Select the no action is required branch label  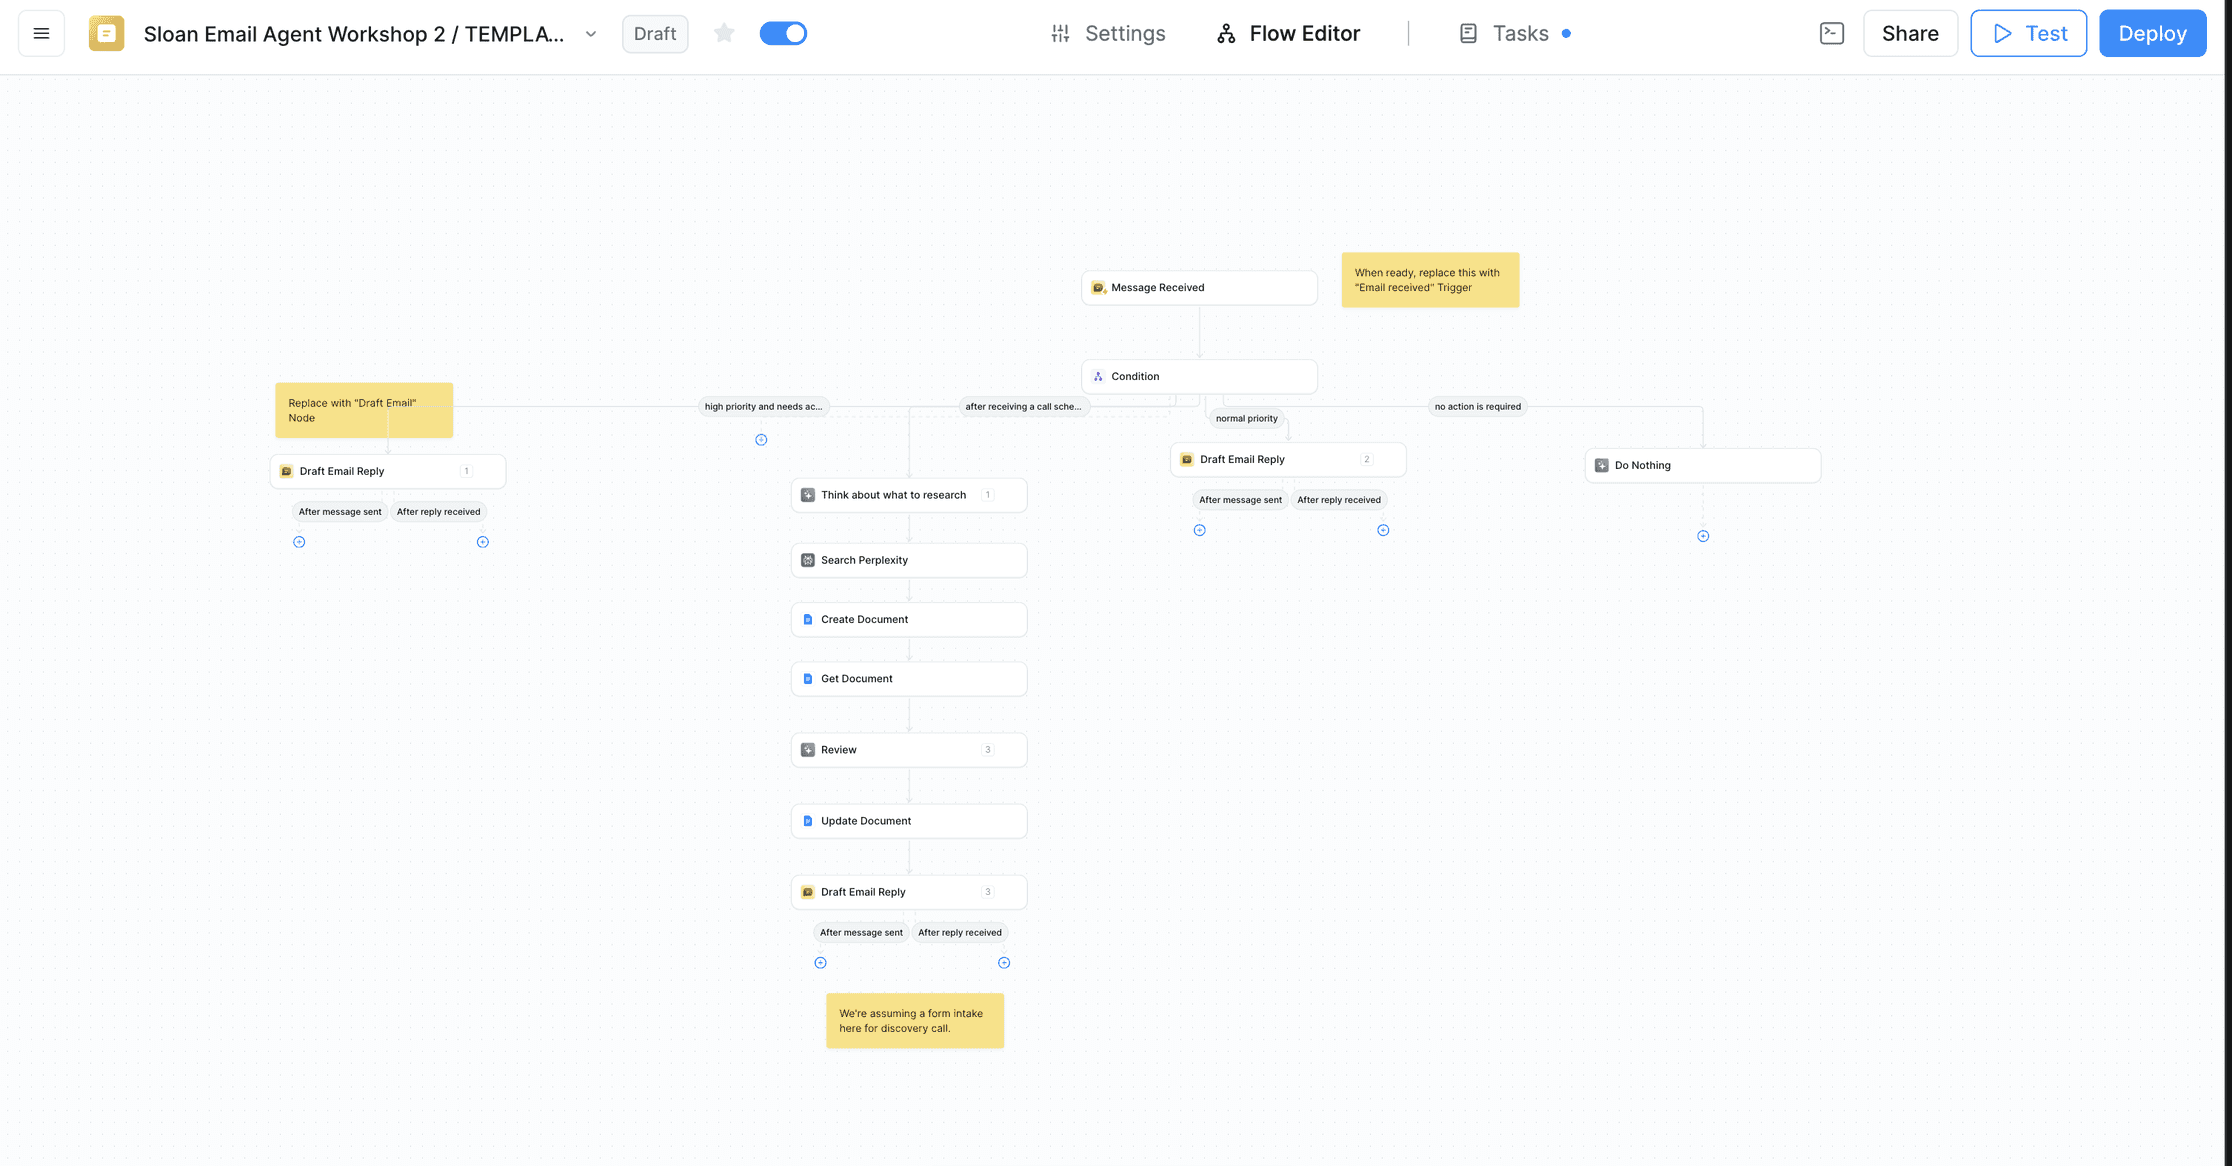point(1477,407)
